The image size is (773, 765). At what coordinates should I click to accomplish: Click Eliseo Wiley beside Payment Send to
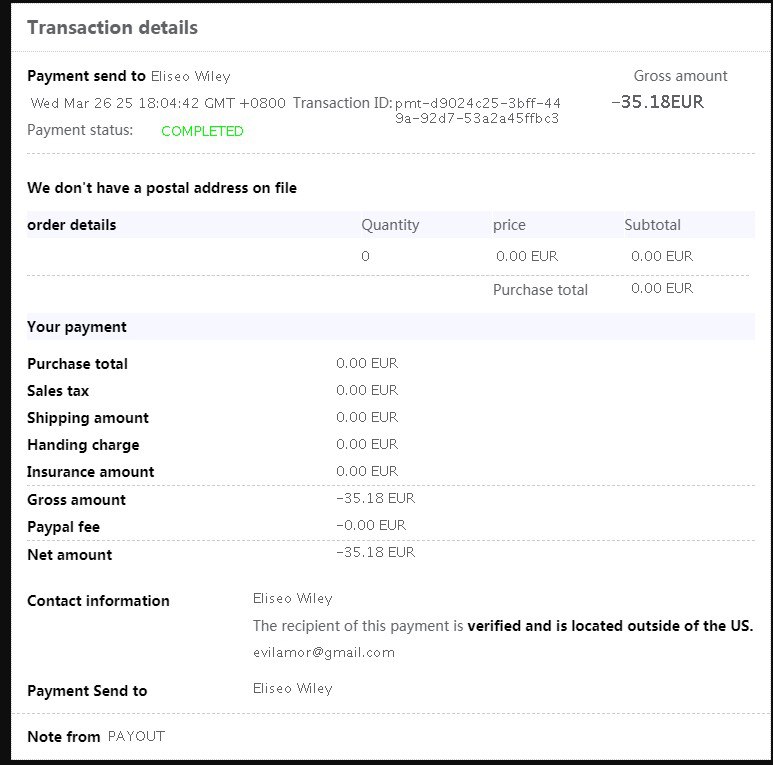tap(293, 689)
